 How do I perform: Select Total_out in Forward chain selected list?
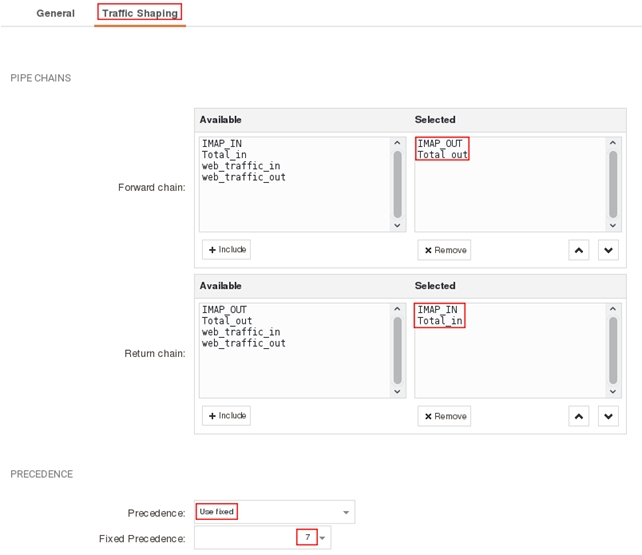442,155
